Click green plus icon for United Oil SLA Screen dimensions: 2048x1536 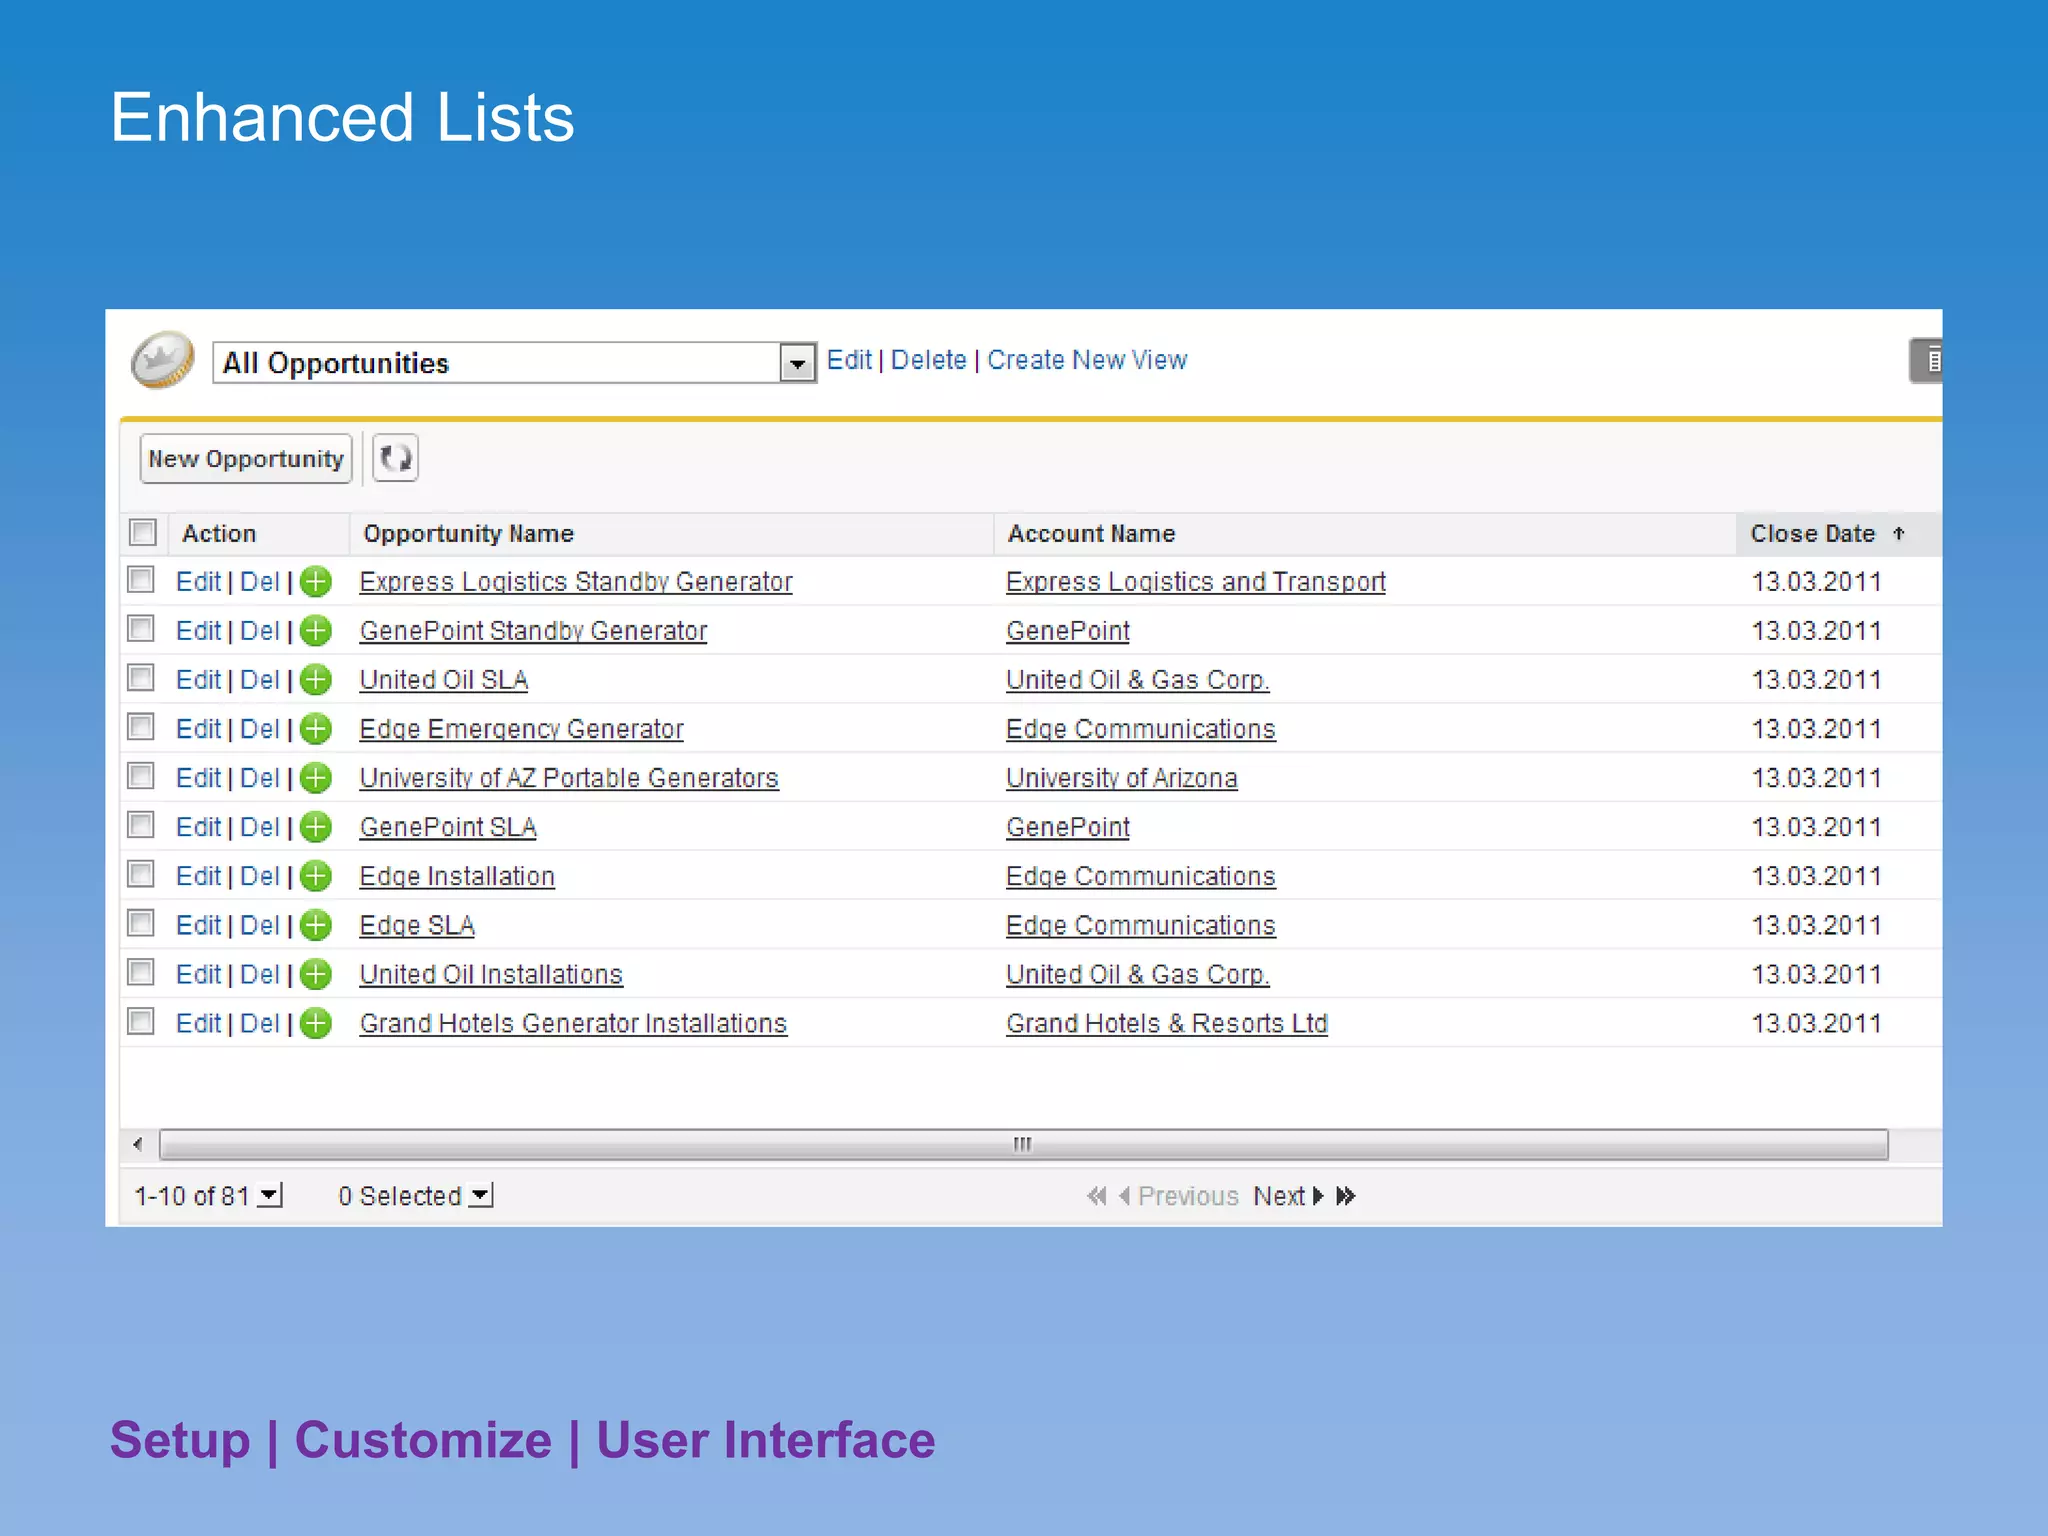[x=316, y=679]
